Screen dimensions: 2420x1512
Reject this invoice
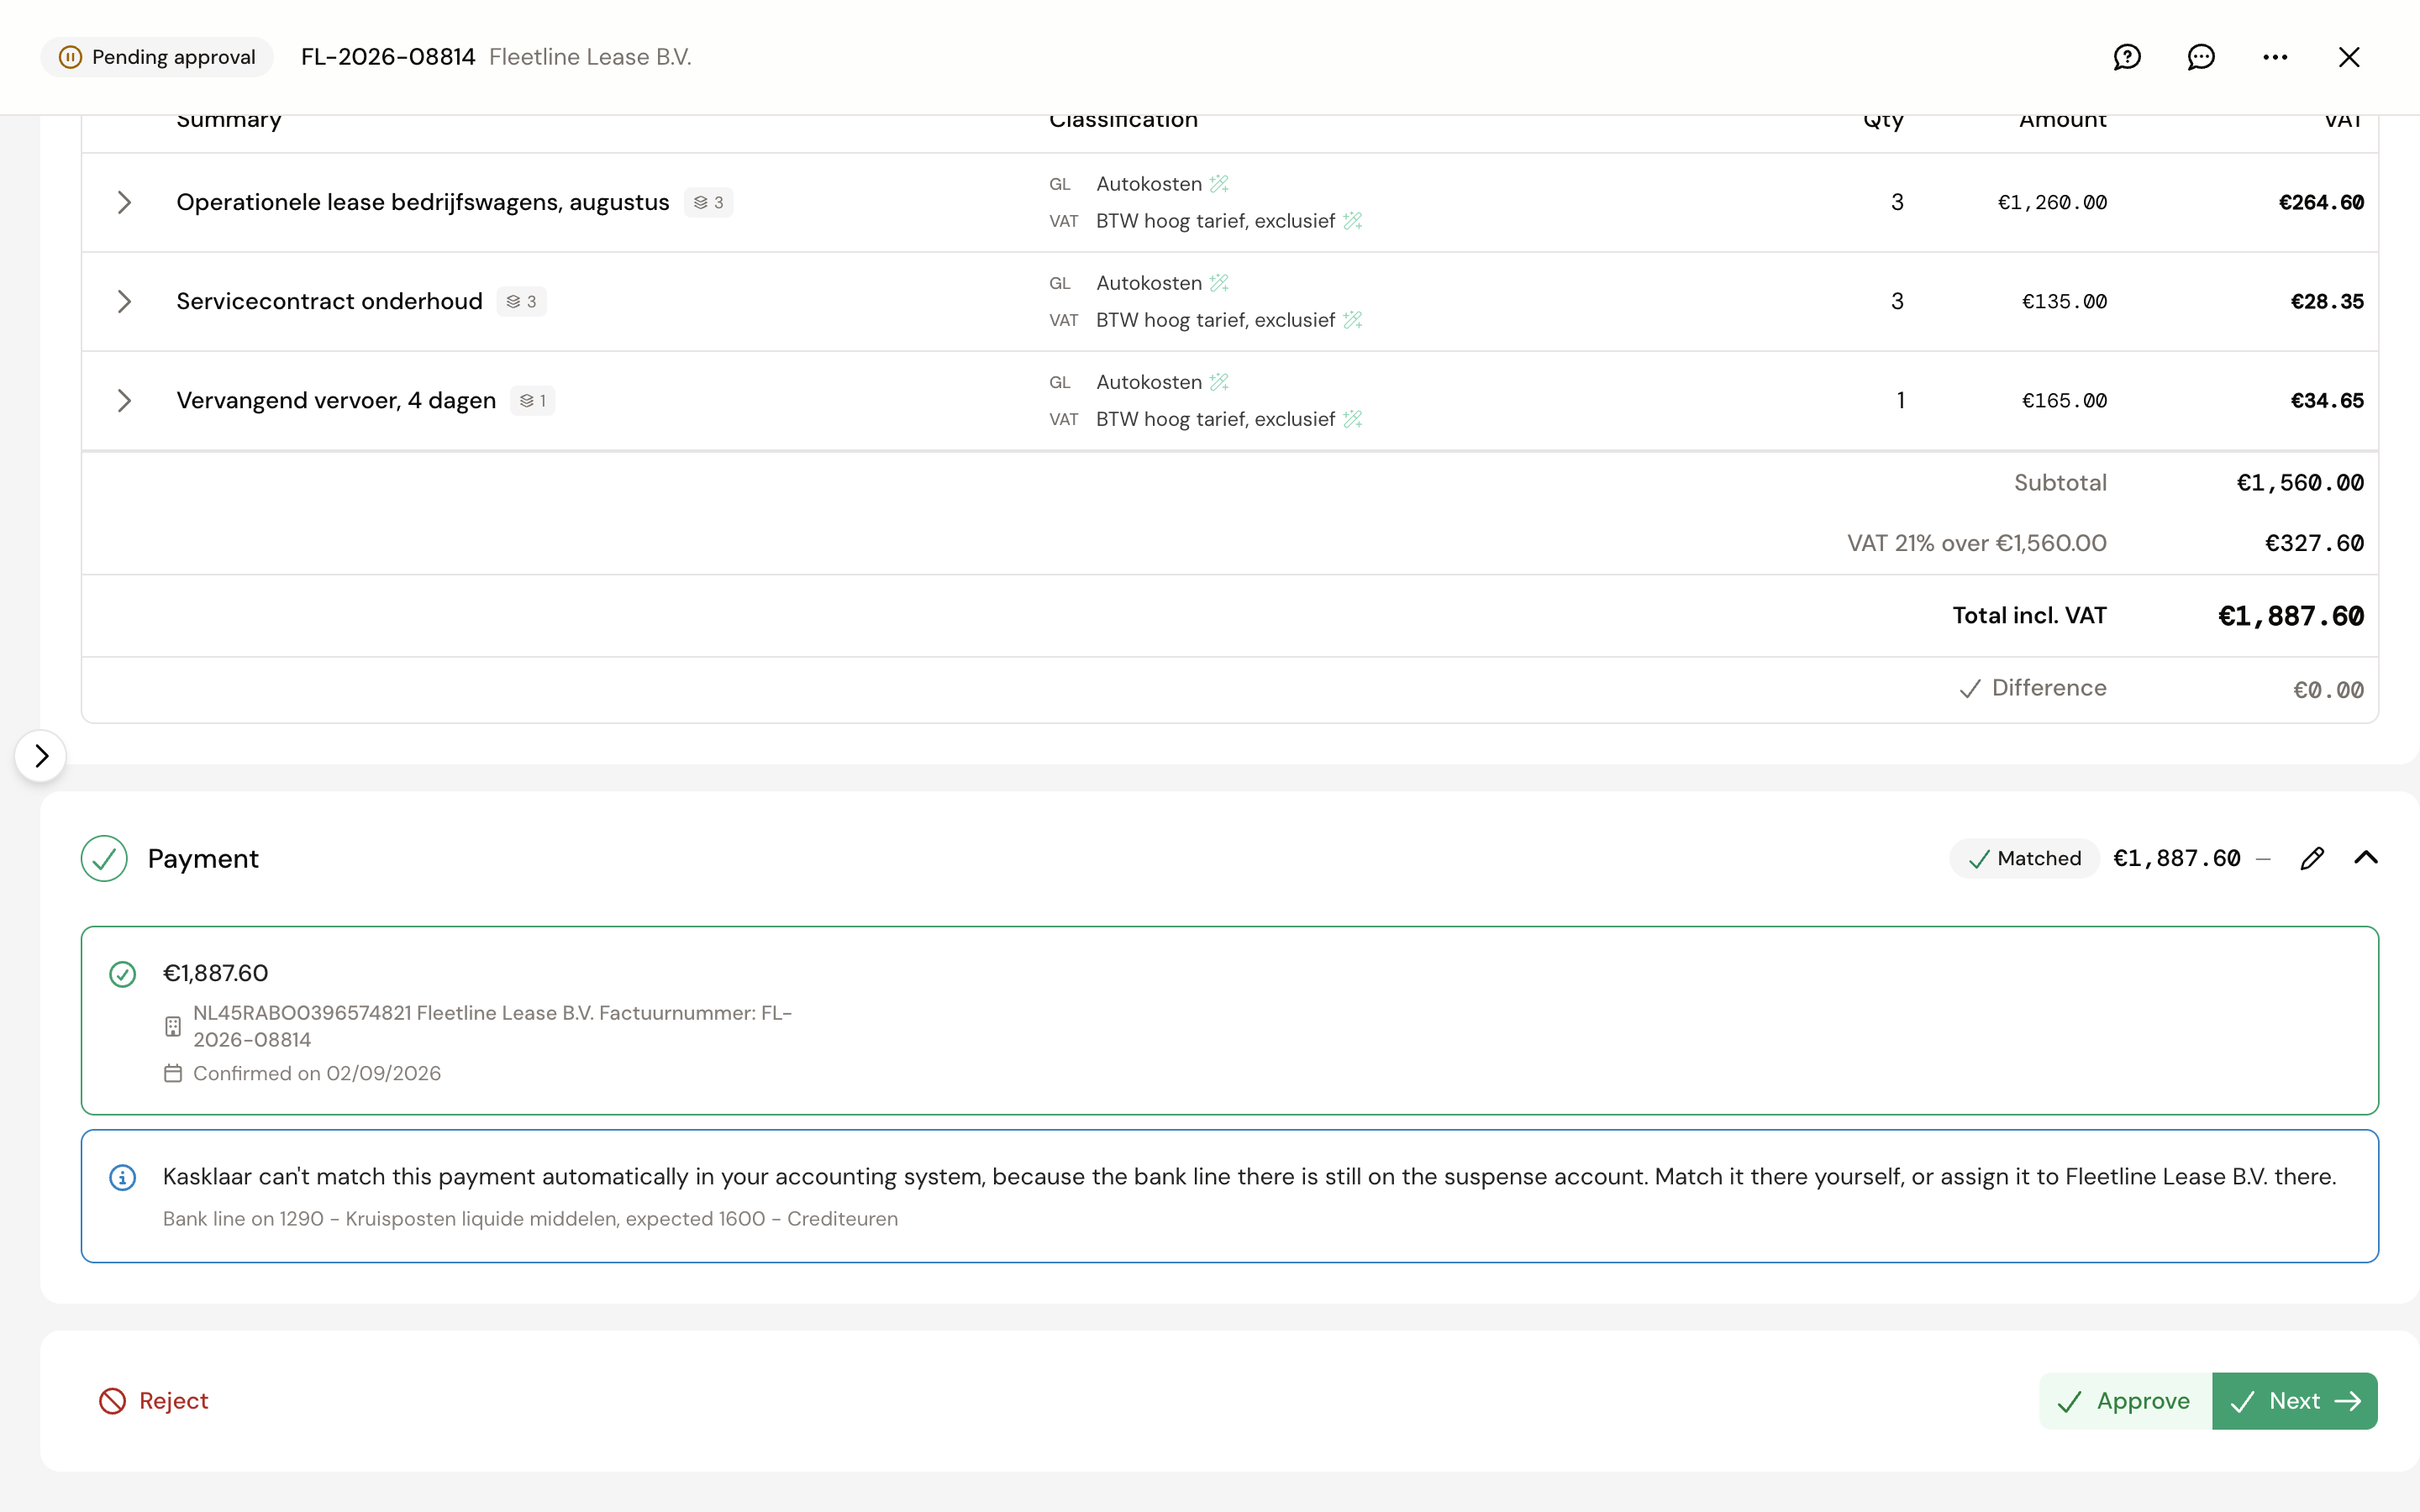click(x=153, y=1400)
